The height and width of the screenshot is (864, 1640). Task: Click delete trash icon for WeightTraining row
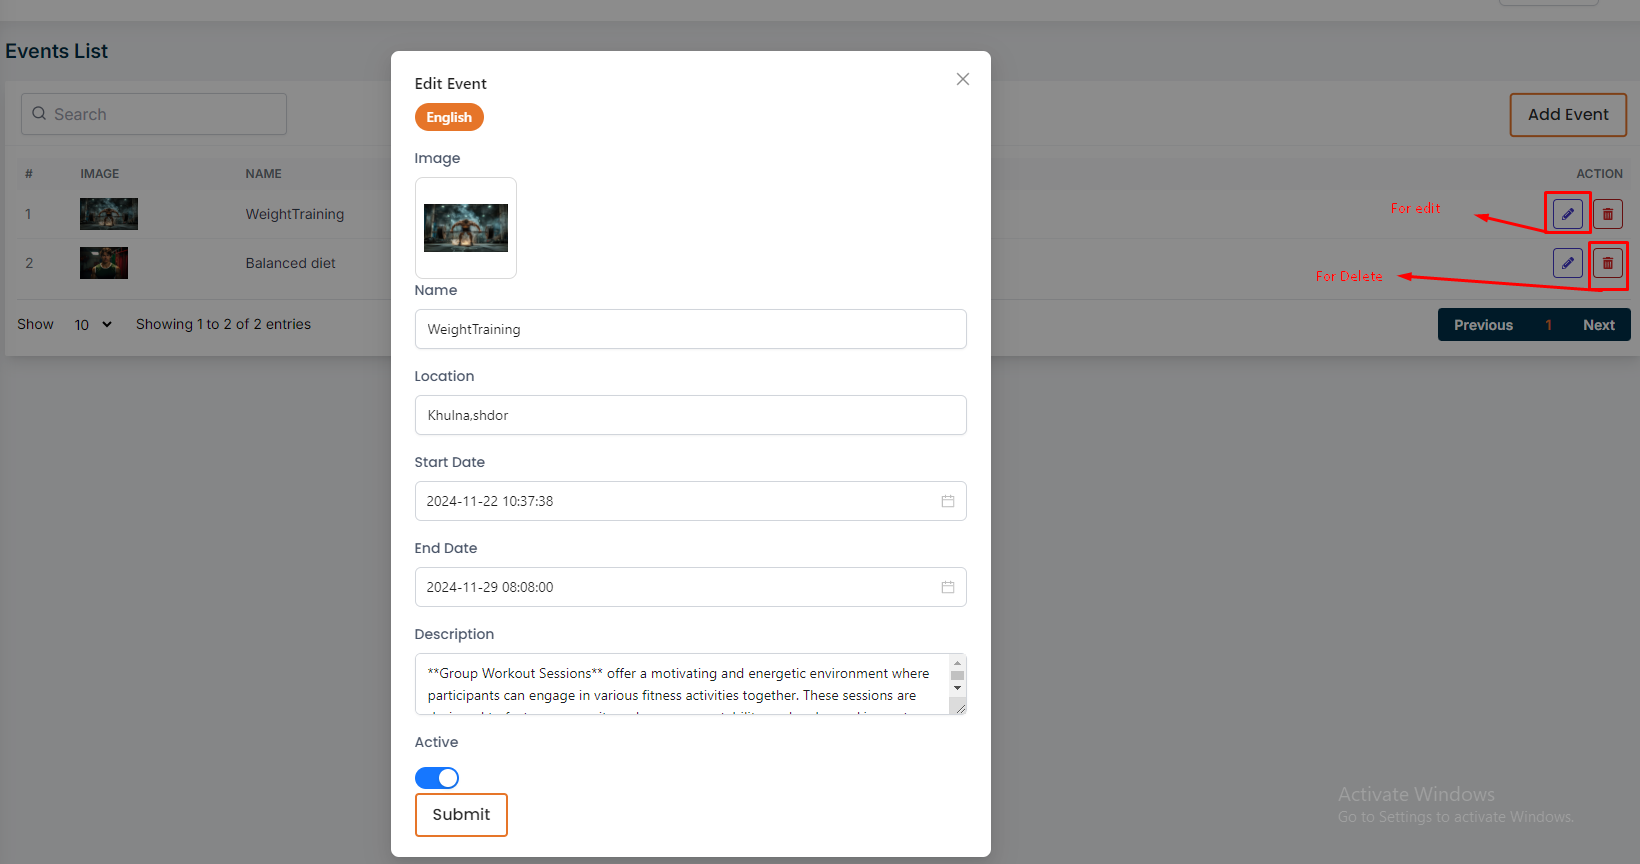click(x=1607, y=214)
